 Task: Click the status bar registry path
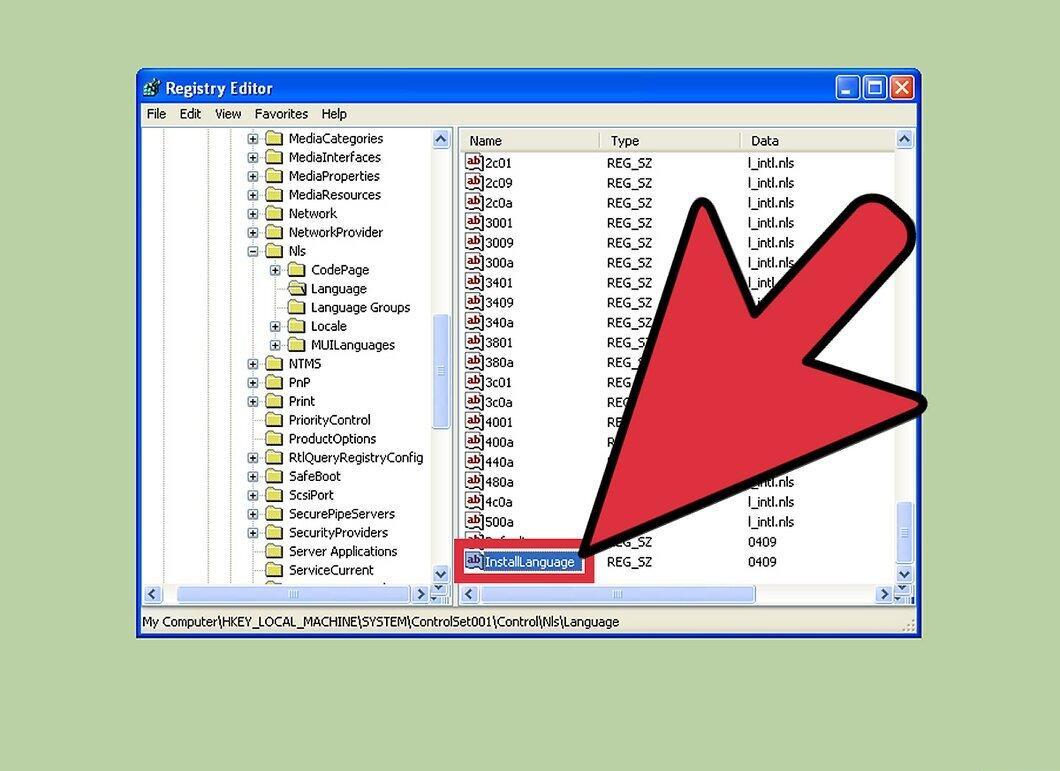pyautogui.click(x=380, y=622)
